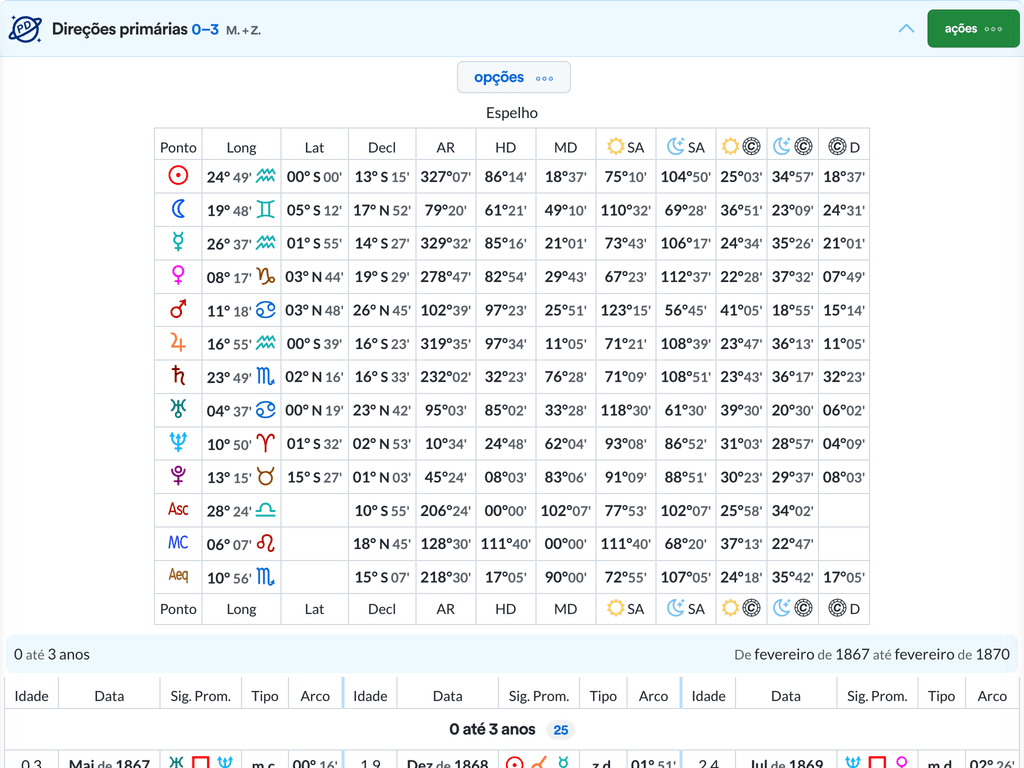Click the Moon crescent symbol row
The height and width of the screenshot is (768, 1024).
point(178,209)
